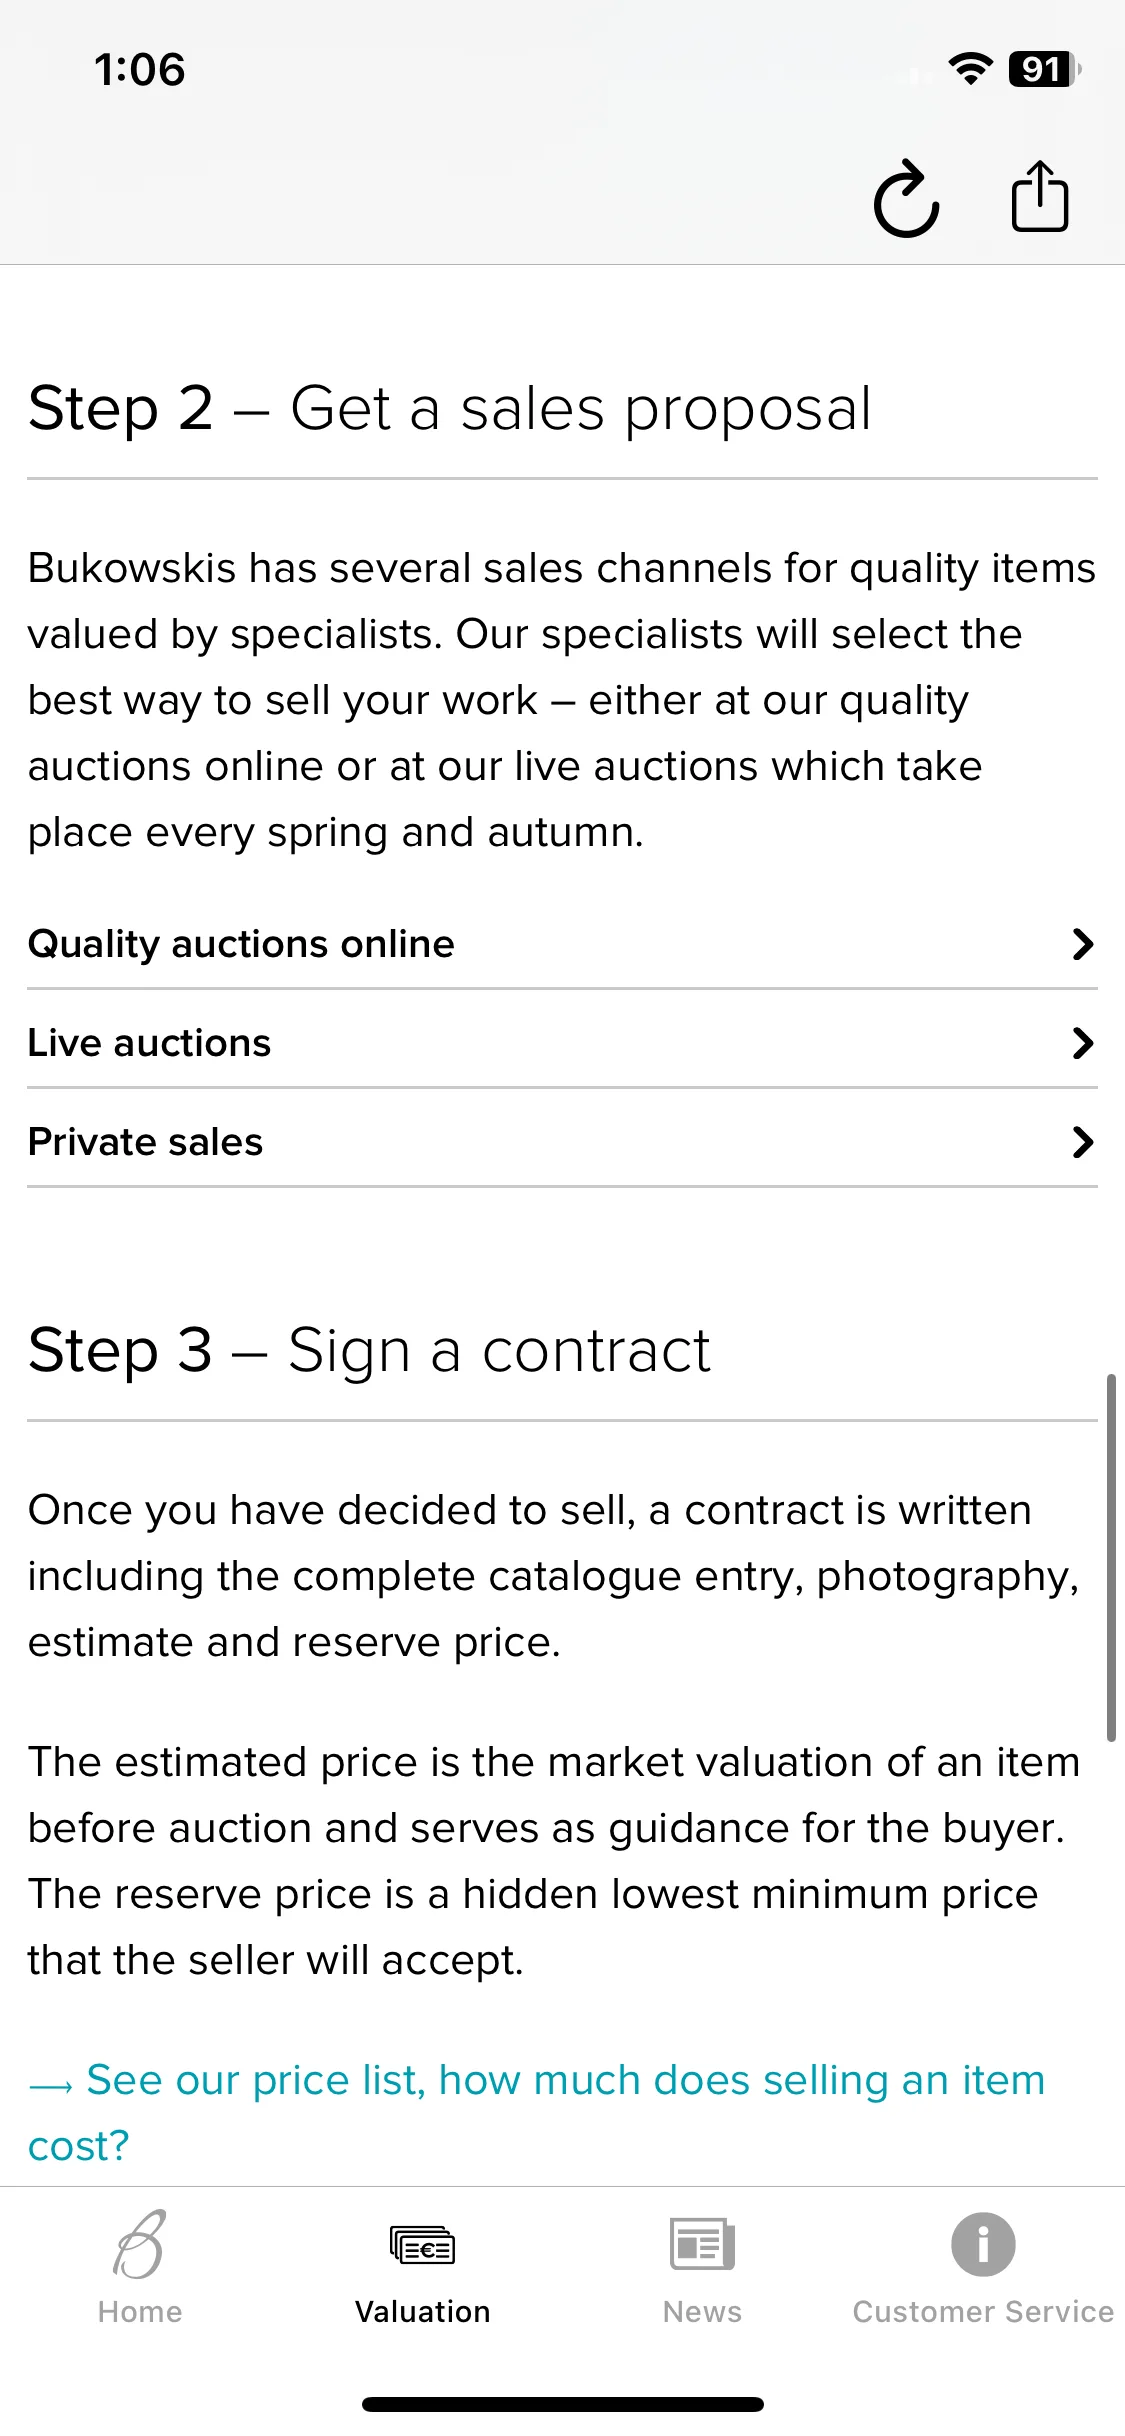Click the vertical scroll indicator
The height and width of the screenshot is (2436, 1125).
[1111, 1558]
